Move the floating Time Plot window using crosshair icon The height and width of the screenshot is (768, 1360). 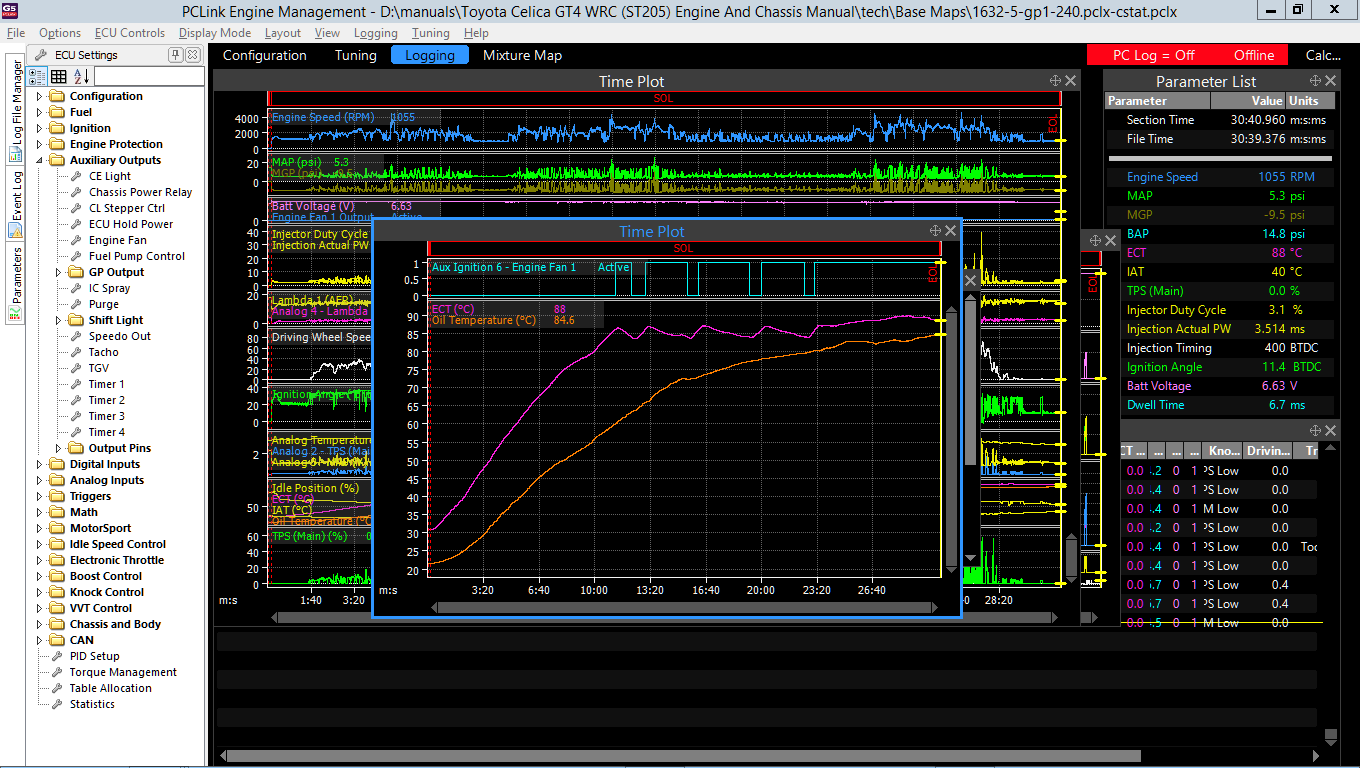coord(935,231)
